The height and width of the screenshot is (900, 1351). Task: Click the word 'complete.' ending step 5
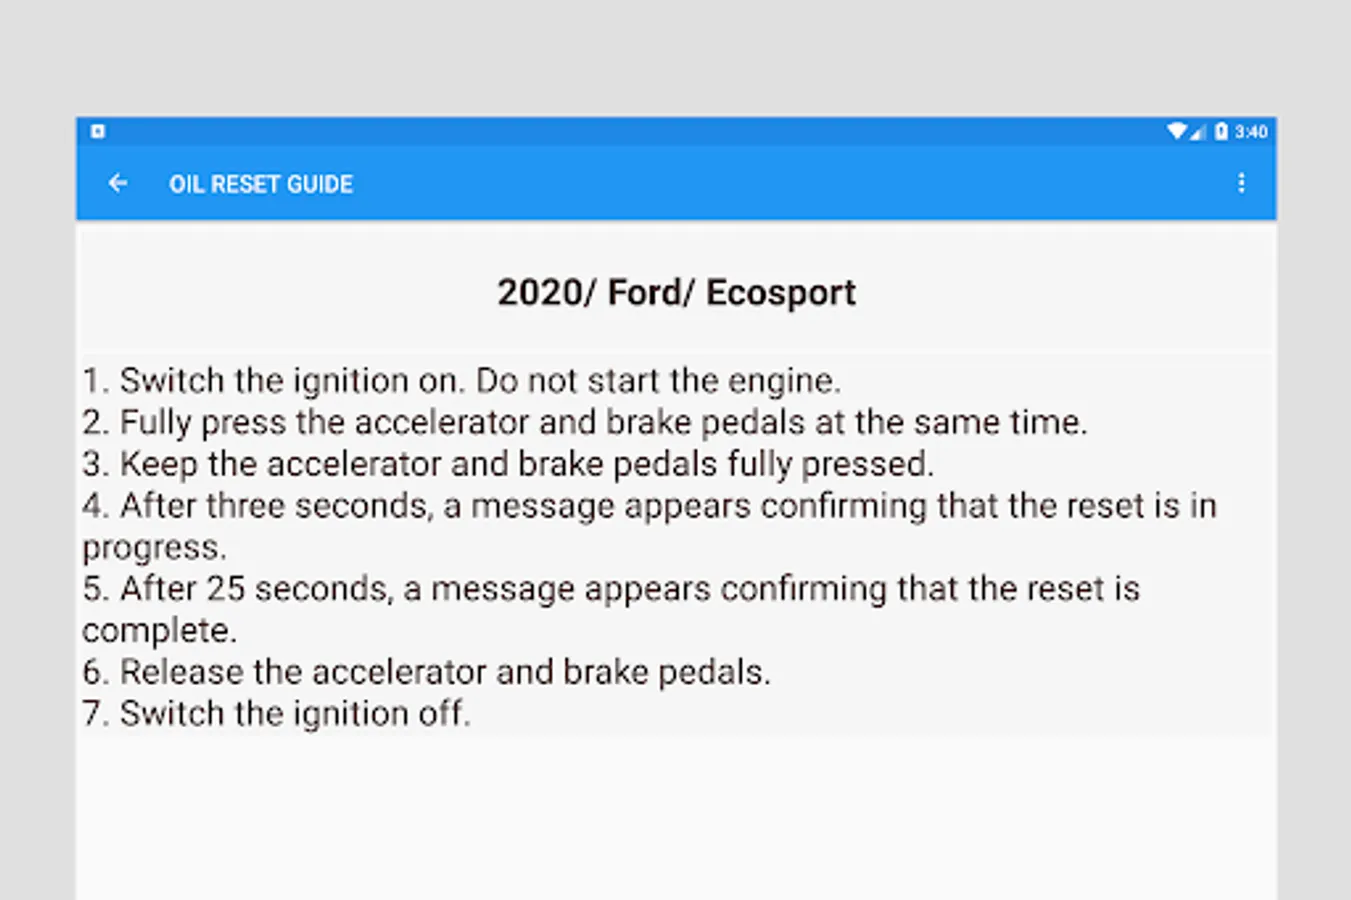pyautogui.click(x=159, y=631)
